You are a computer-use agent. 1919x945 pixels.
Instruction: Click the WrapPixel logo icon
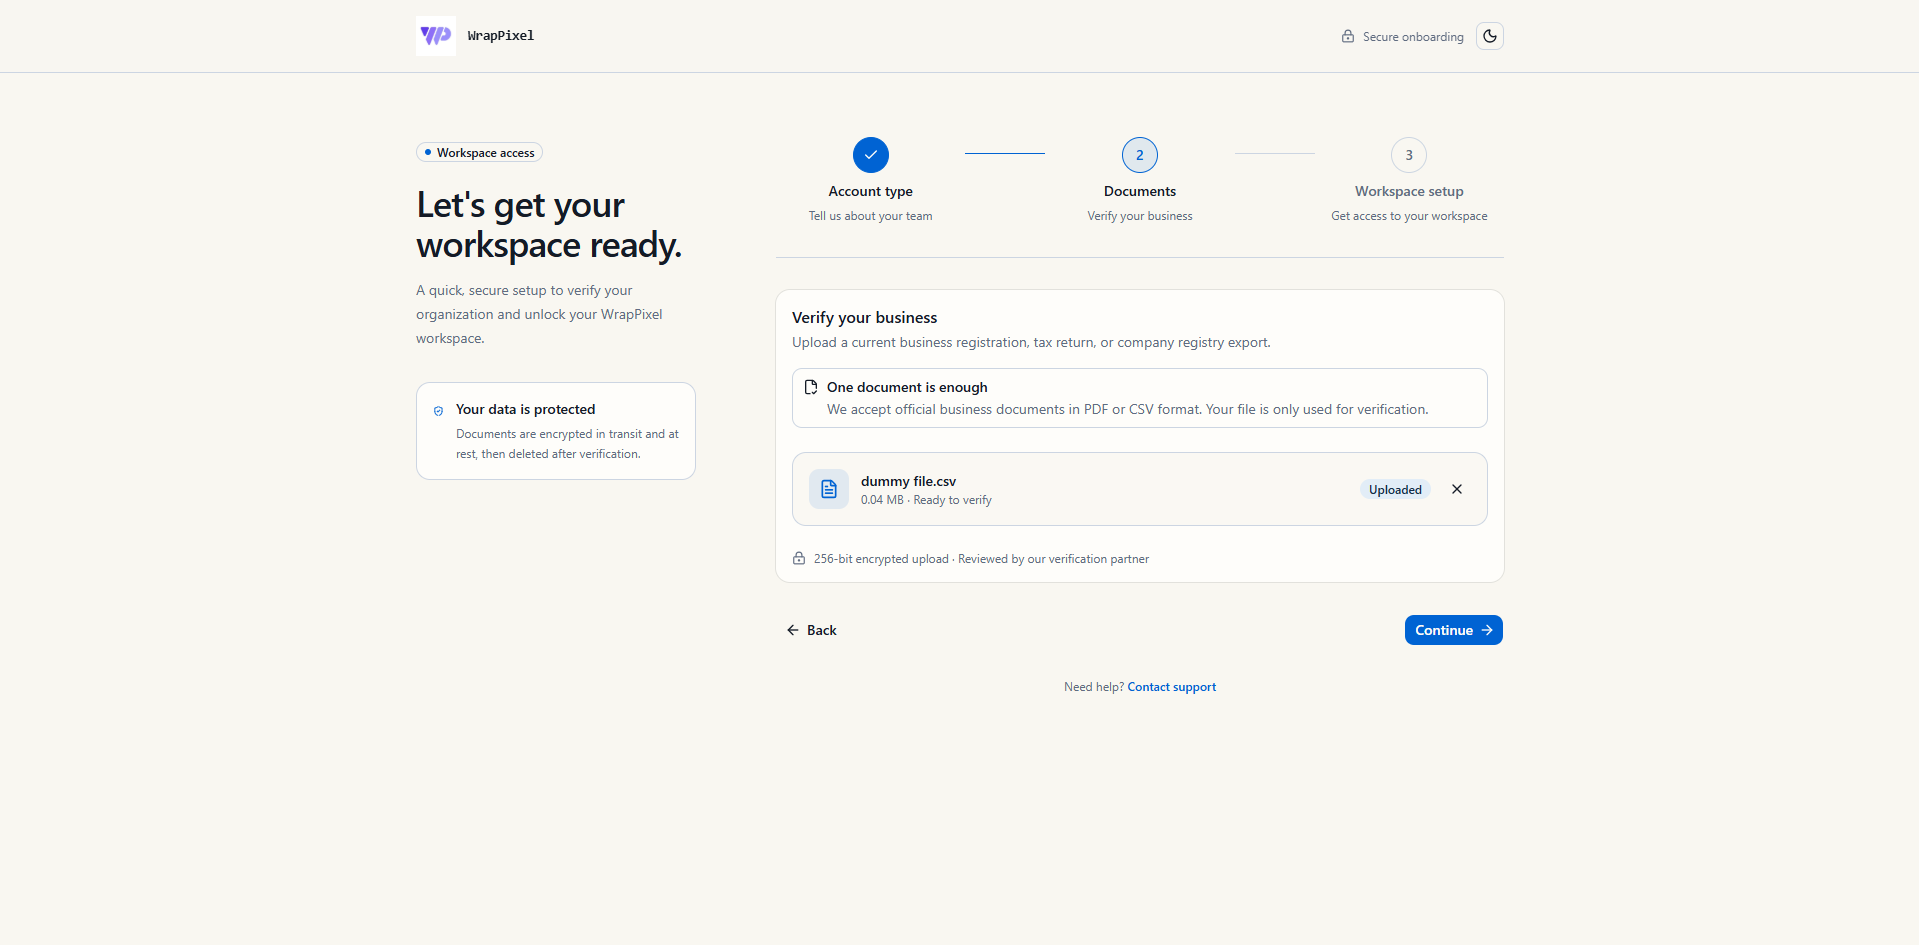point(436,36)
